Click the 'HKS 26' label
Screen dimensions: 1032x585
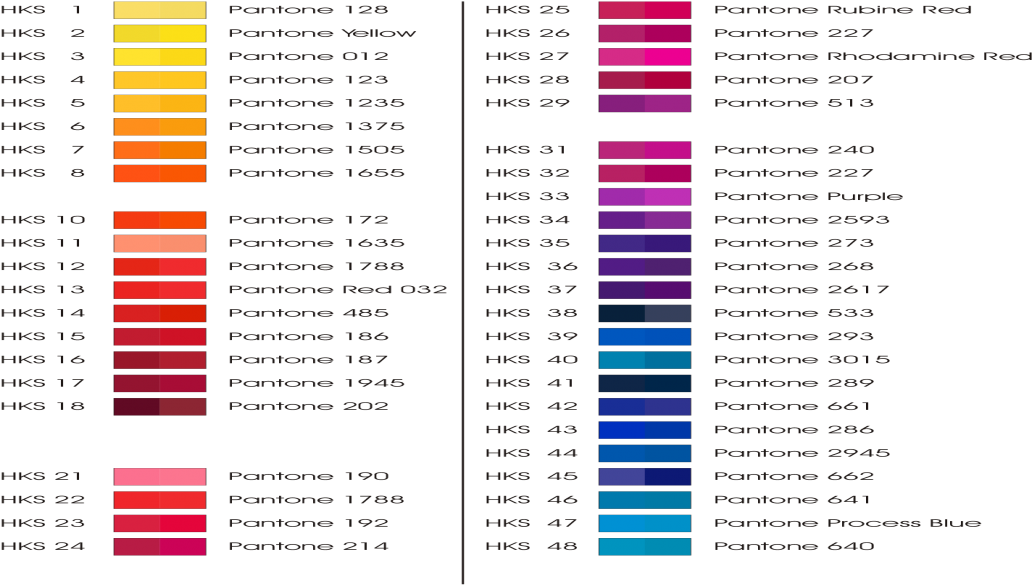[x=527, y=33]
